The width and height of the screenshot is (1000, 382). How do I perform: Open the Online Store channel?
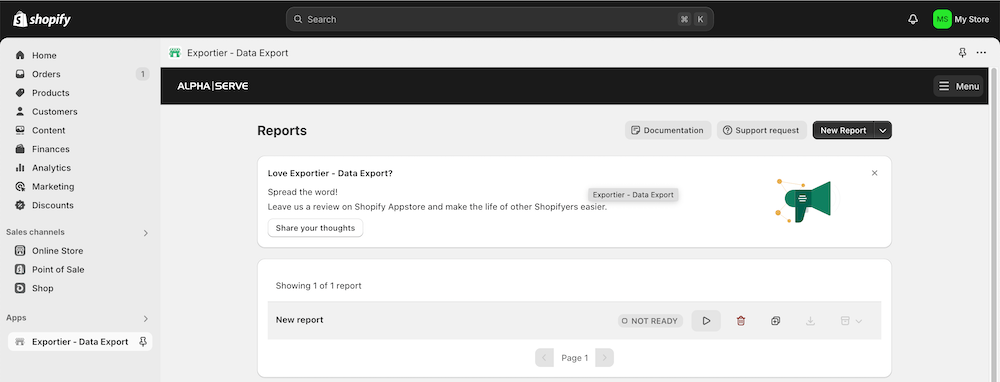tap(57, 251)
